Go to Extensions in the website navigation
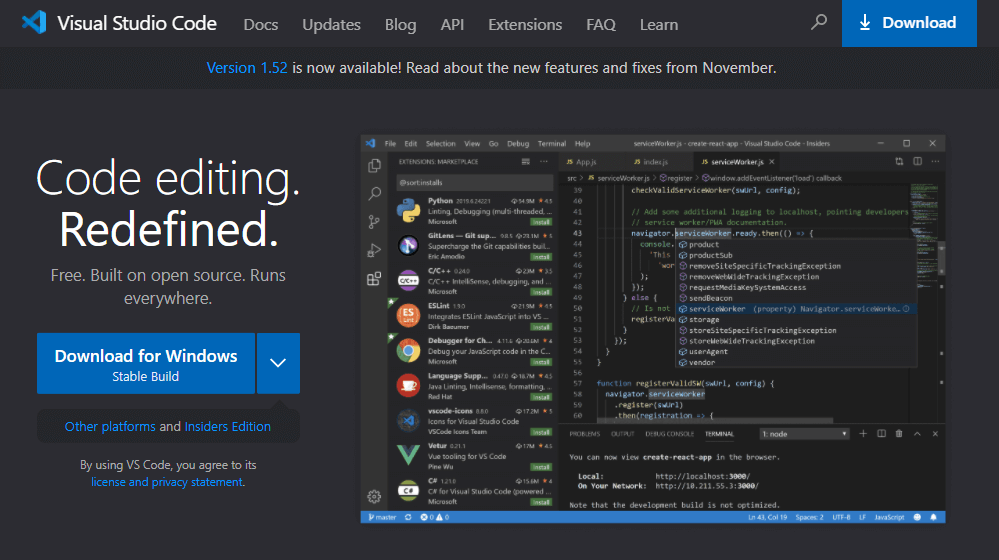999x560 pixels. pos(525,24)
